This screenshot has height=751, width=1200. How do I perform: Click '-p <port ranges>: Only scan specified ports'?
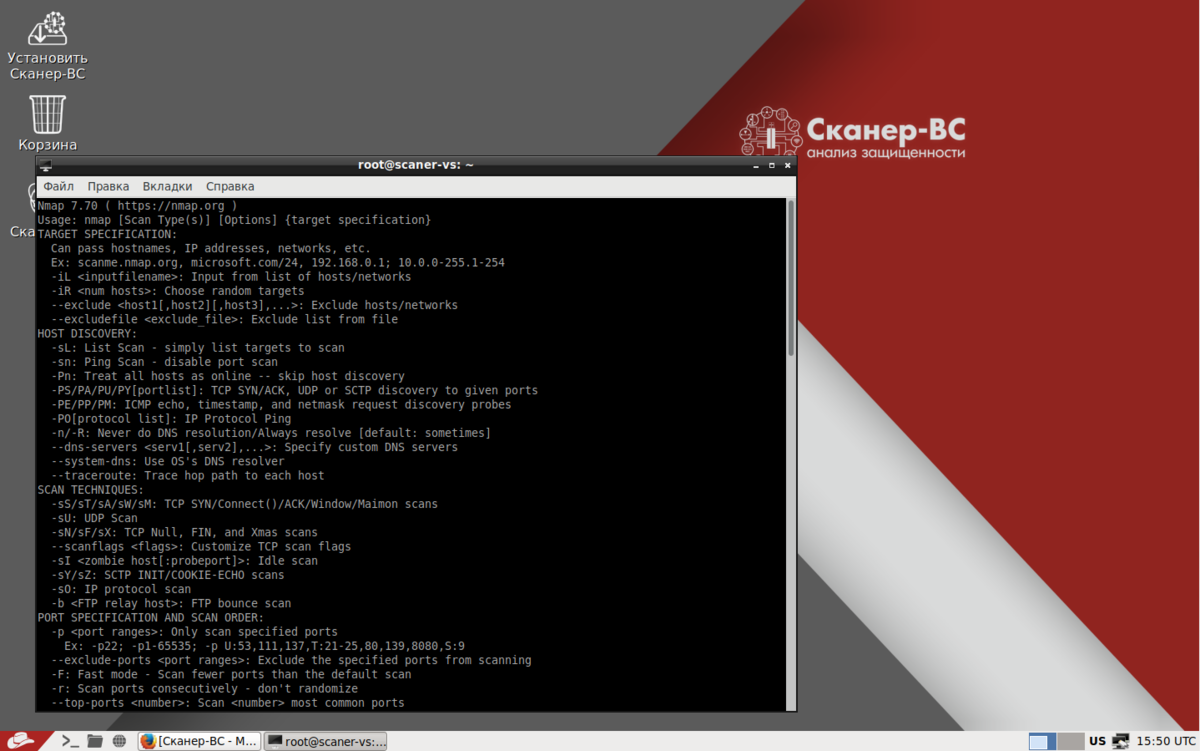point(194,632)
